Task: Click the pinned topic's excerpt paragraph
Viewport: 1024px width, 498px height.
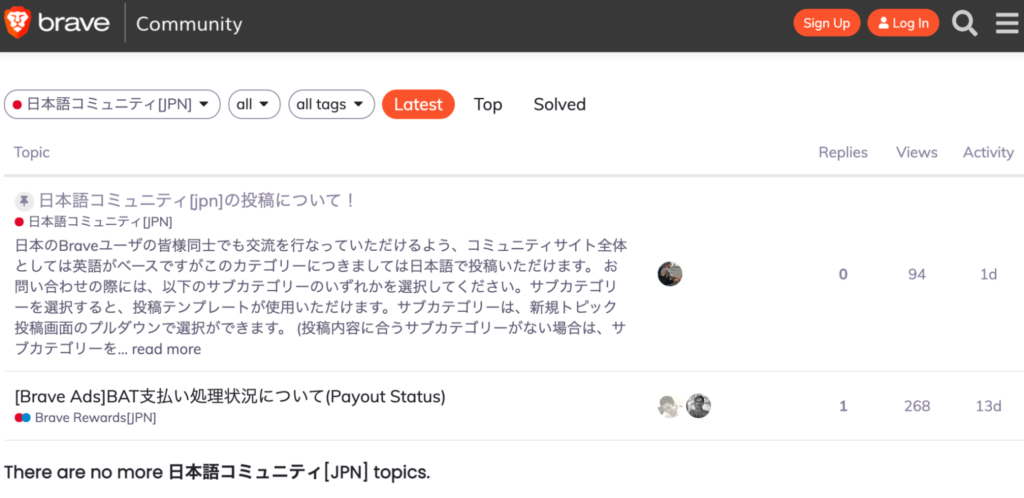Action: [321, 298]
